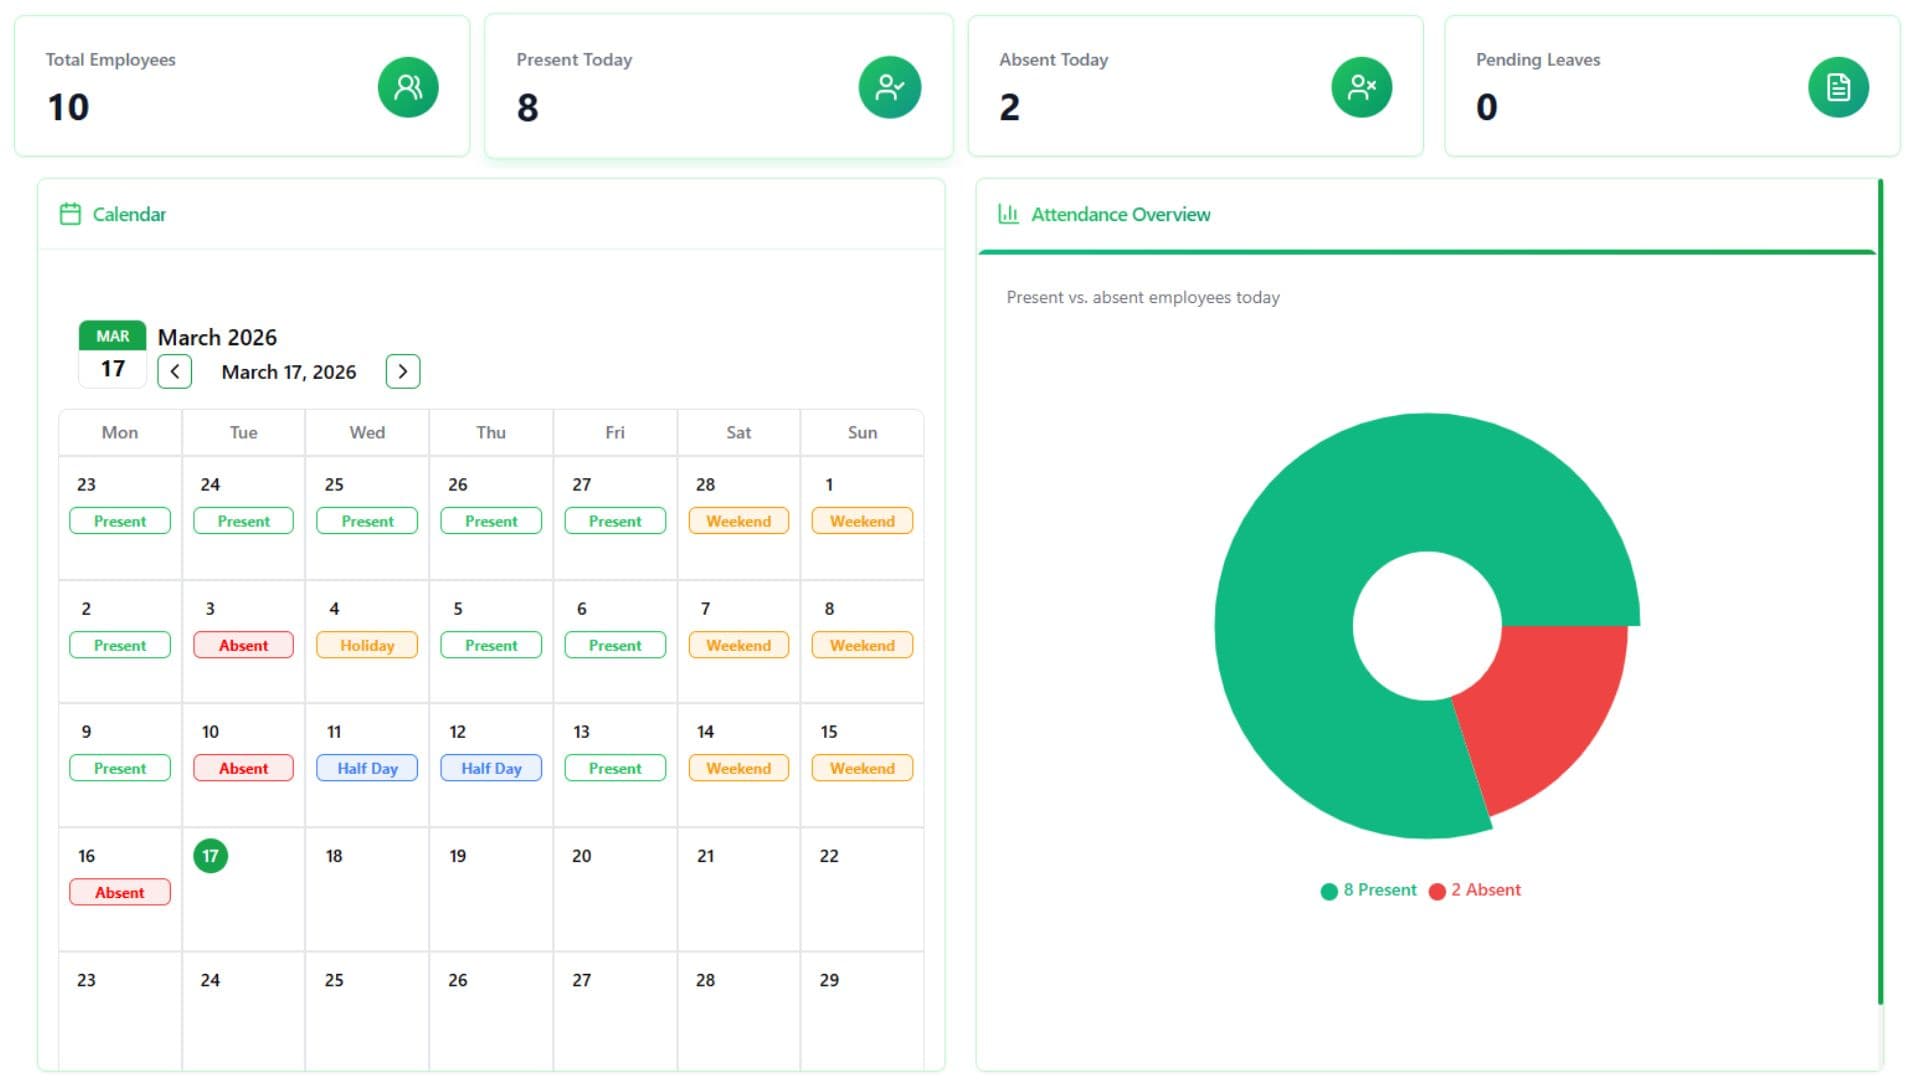Click the Holiday badge on March 4
1920x1080 pixels.
pyautogui.click(x=367, y=645)
